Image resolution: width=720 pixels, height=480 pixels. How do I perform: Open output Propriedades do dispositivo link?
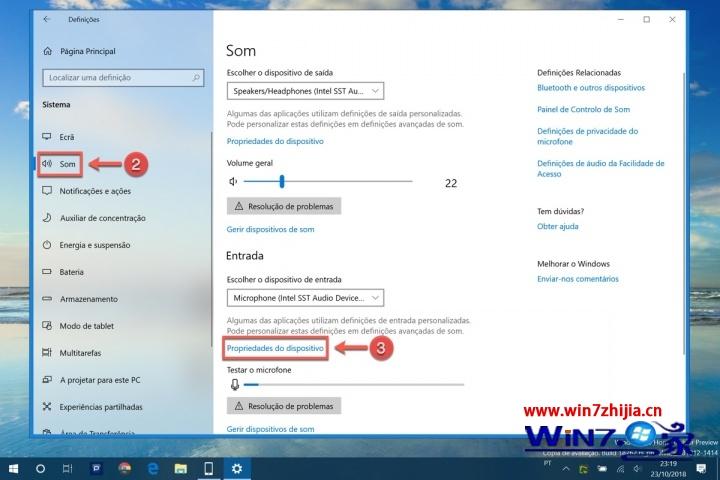click(275, 141)
